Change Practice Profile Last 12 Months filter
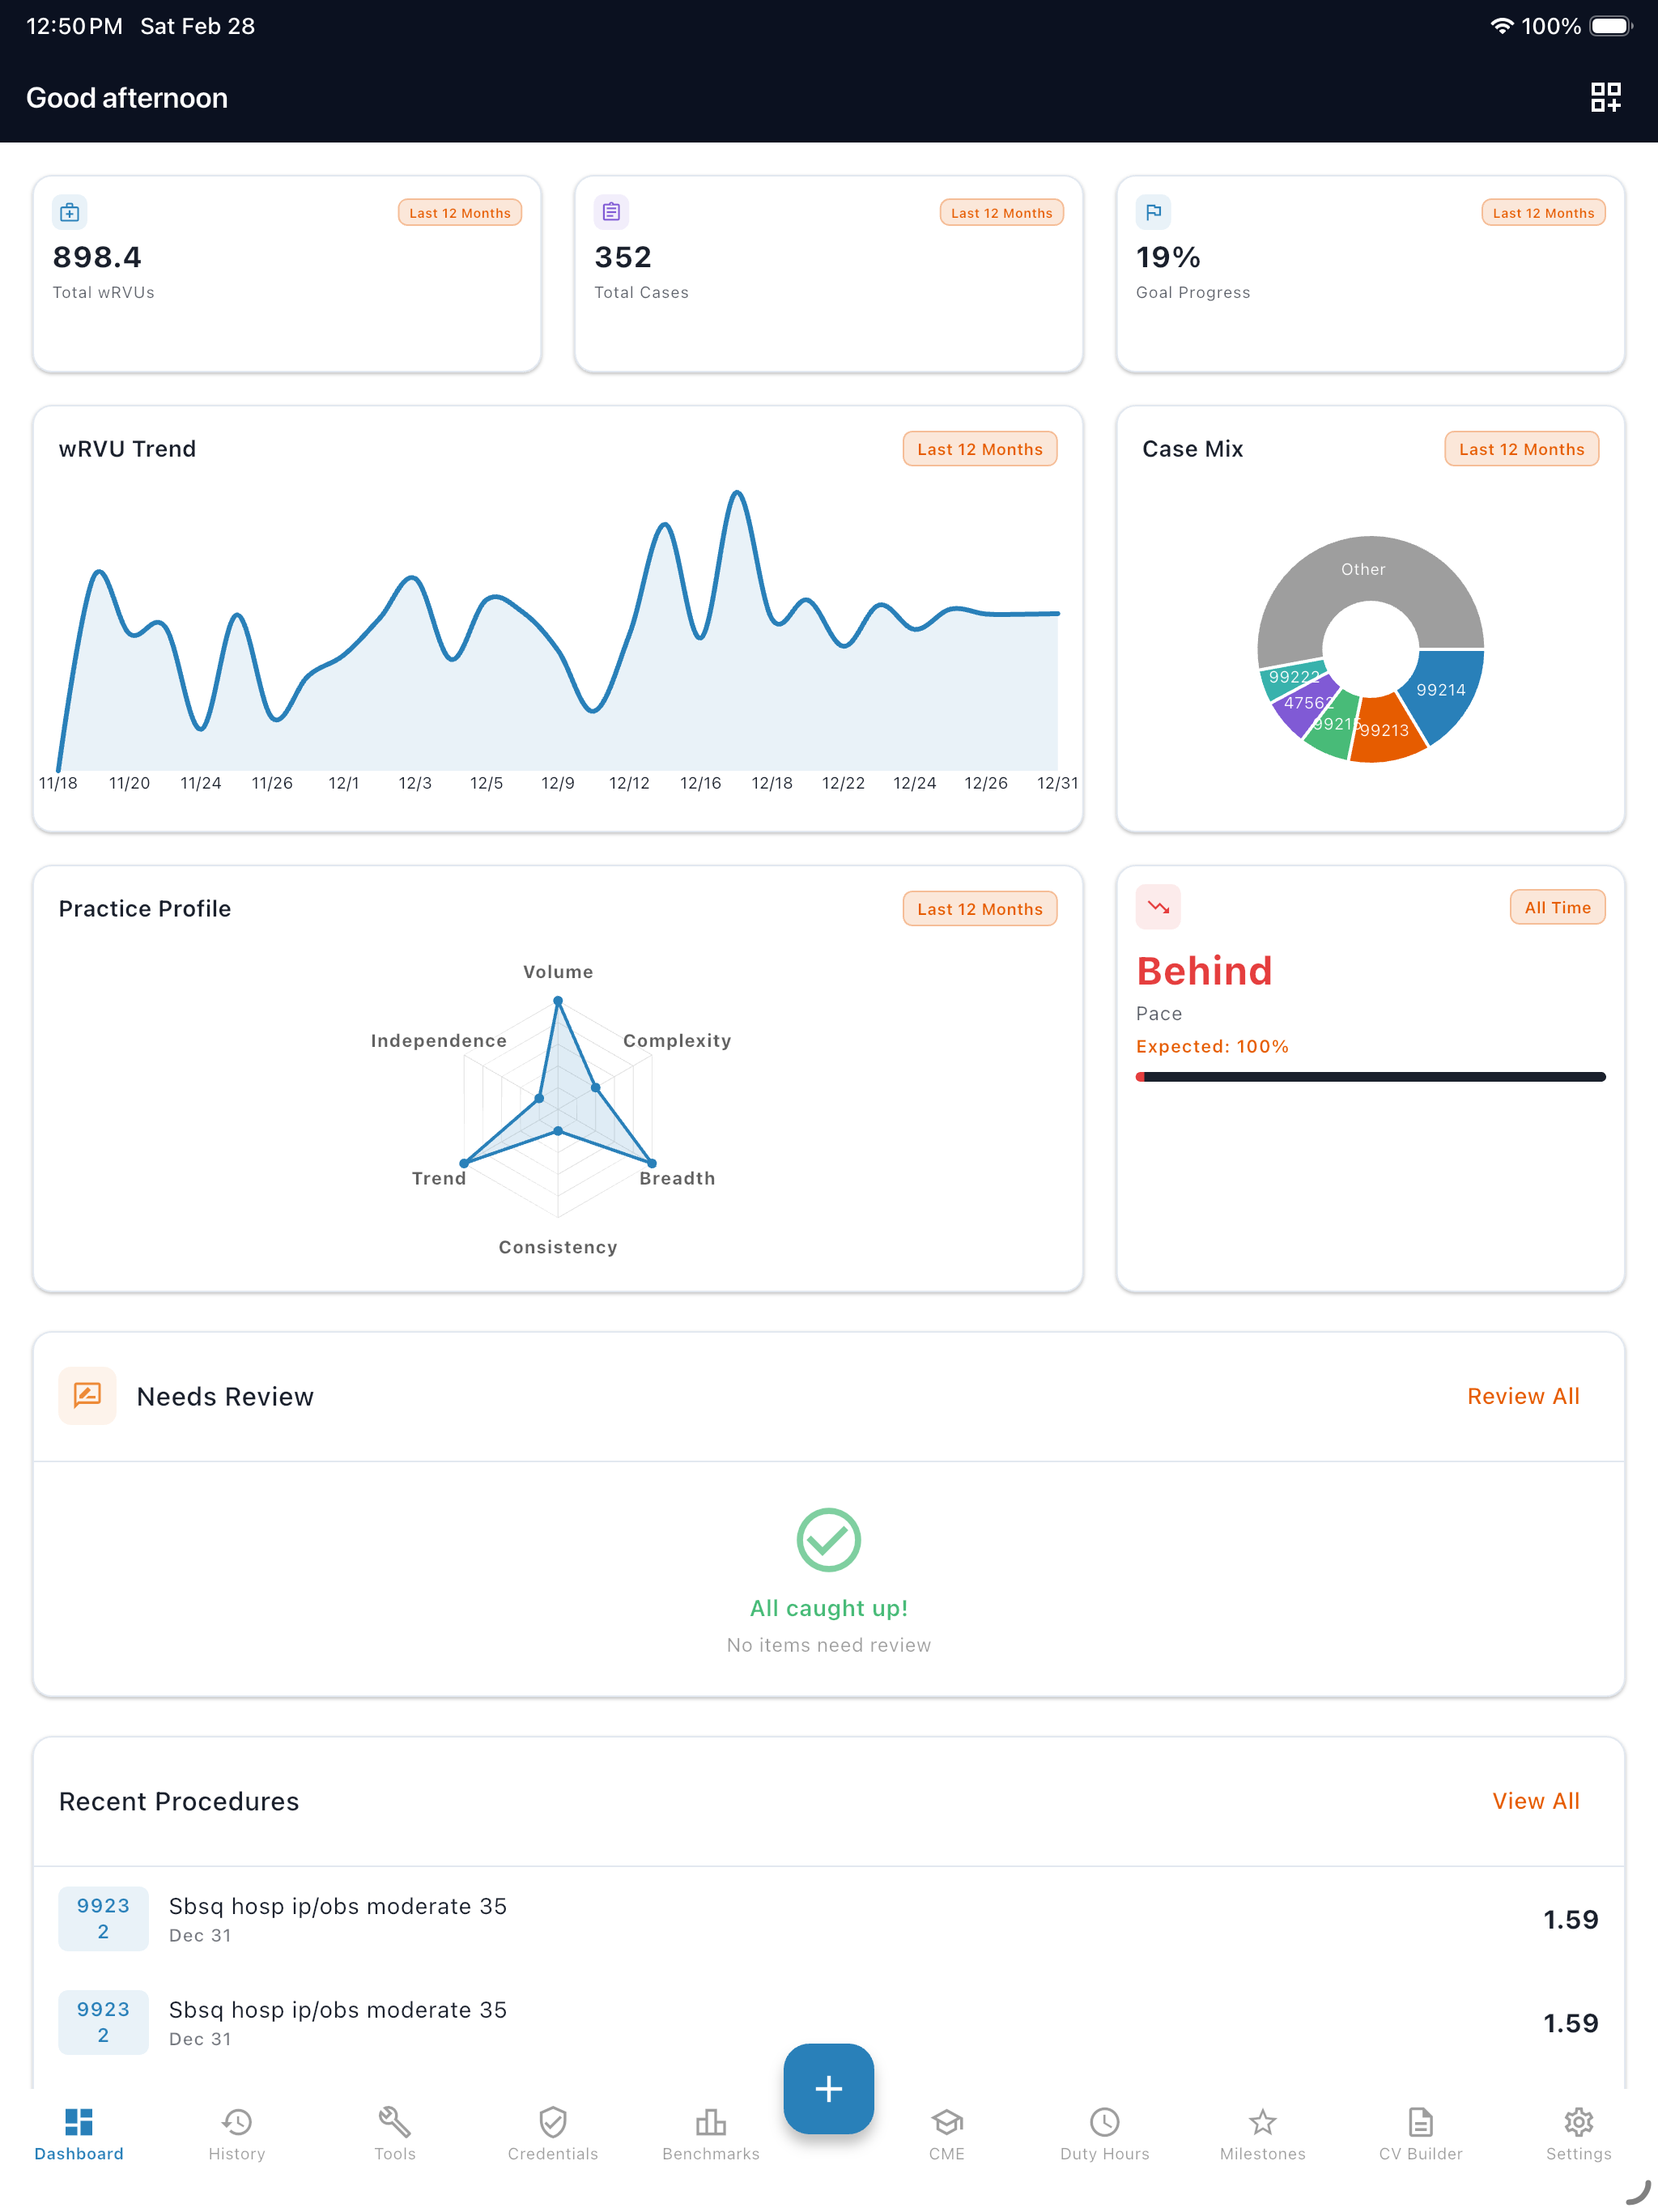Image resolution: width=1658 pixels, height=2212 pixels. point(979,908)
